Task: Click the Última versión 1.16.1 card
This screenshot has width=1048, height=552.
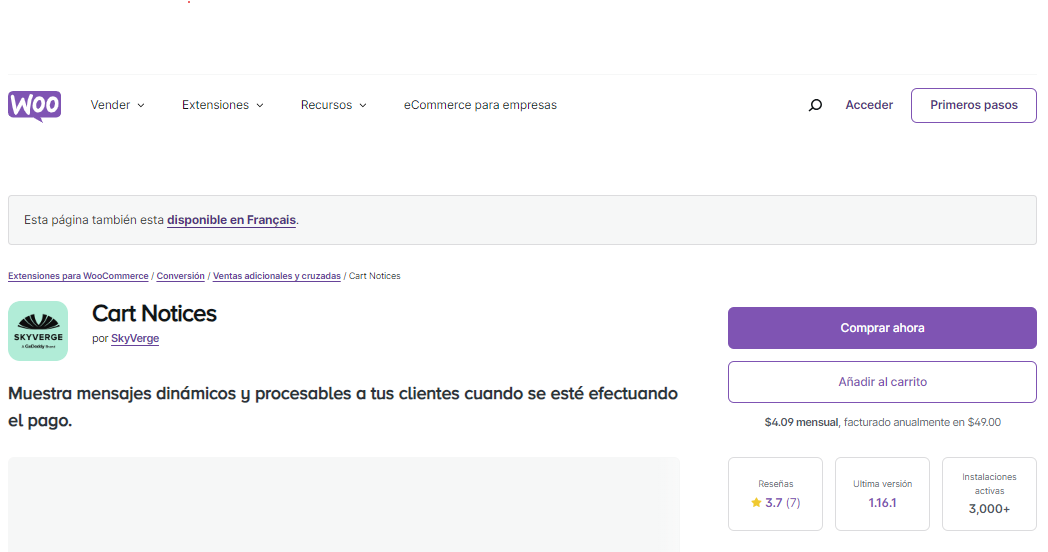Action: tap(882, 494)
